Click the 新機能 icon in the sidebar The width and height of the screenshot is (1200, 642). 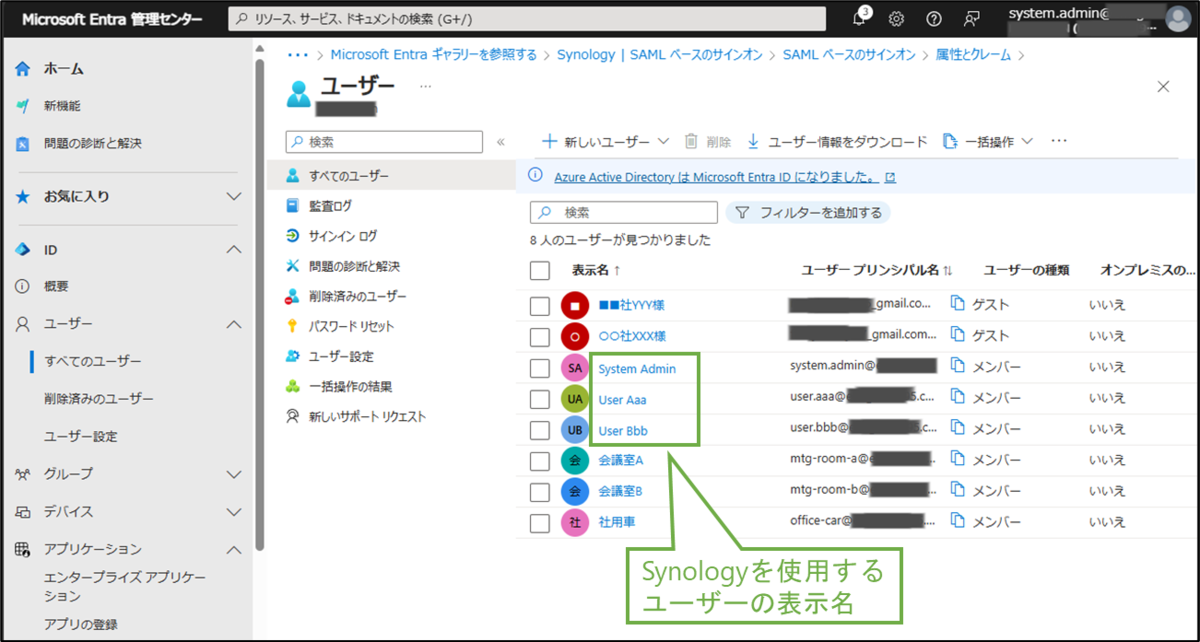coord(23,106)
